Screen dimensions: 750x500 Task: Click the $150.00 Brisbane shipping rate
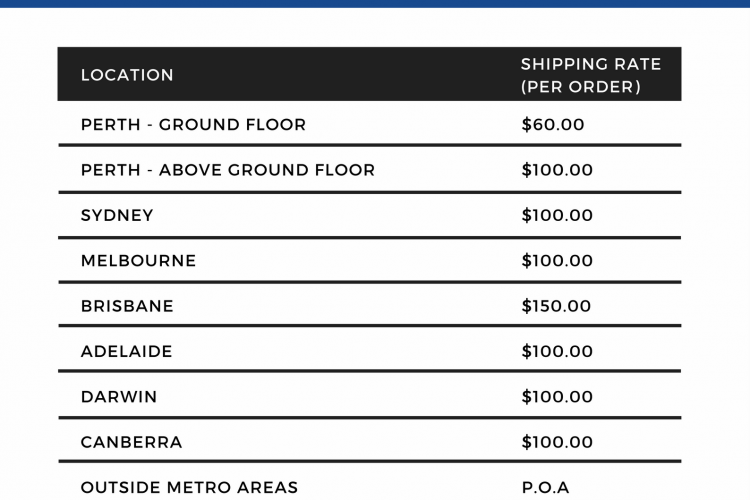pos(556,306)
